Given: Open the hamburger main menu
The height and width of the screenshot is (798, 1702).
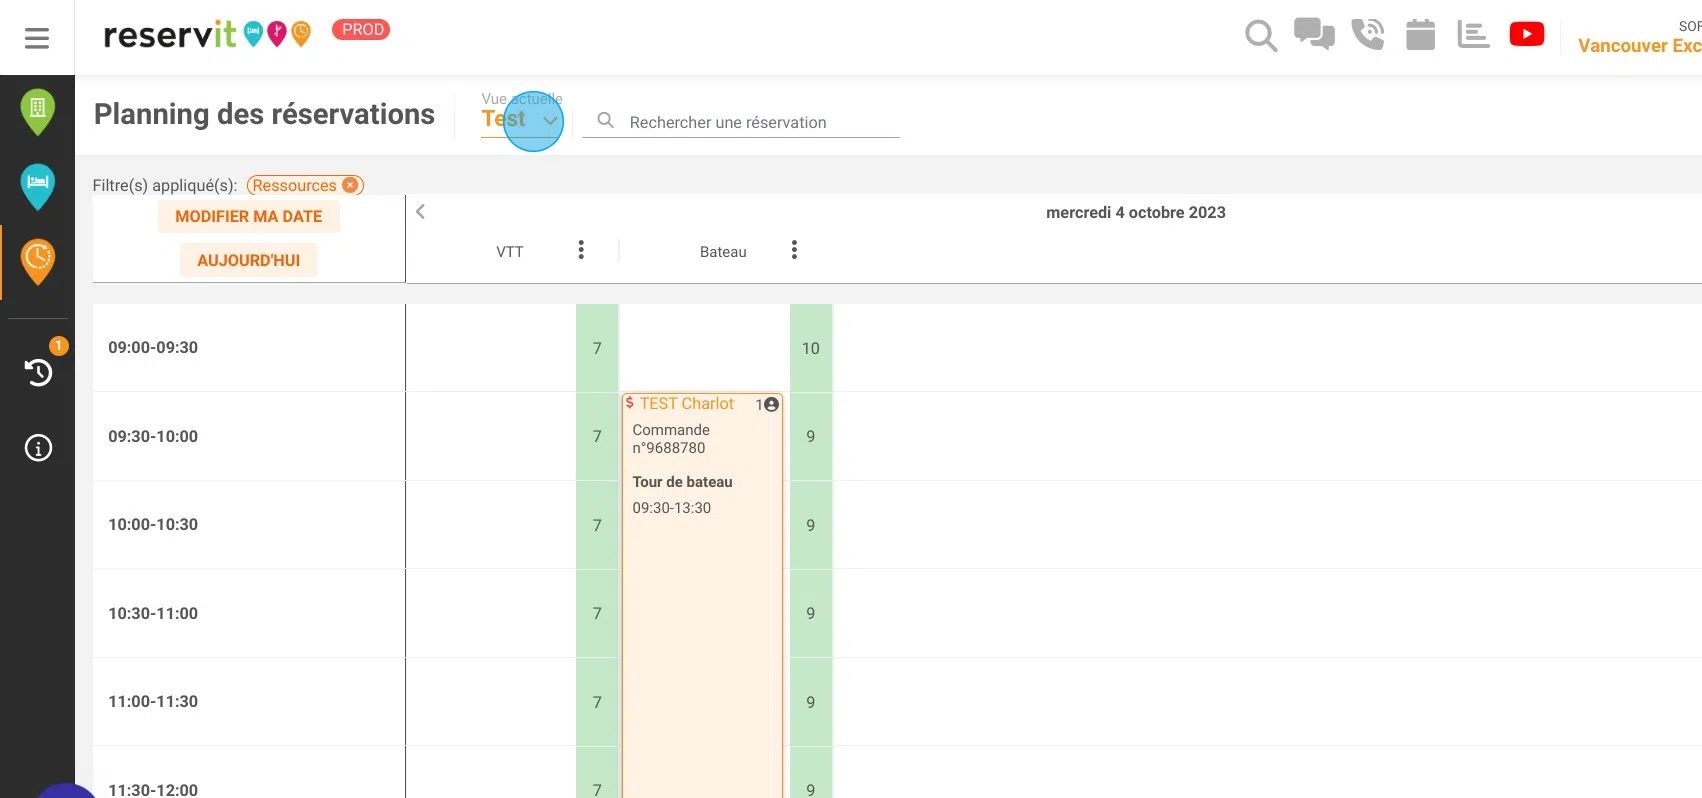Looking at the screenshot, I should [x=37, y=38].
